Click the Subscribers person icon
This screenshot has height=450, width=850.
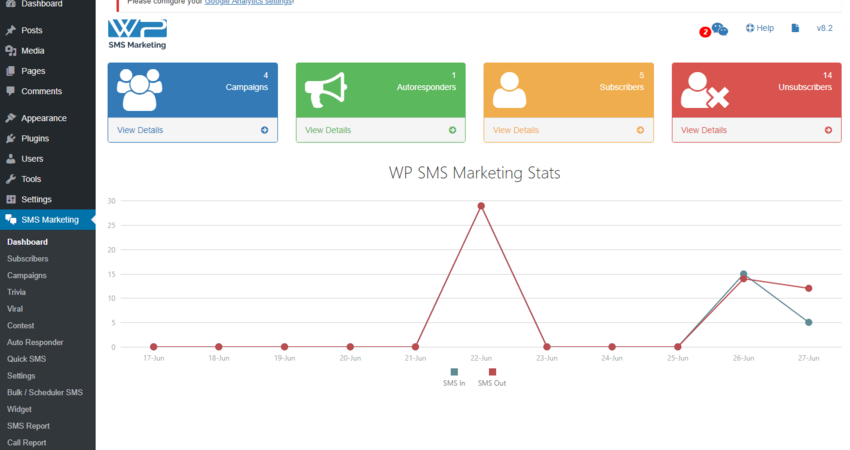pos(510,89)
